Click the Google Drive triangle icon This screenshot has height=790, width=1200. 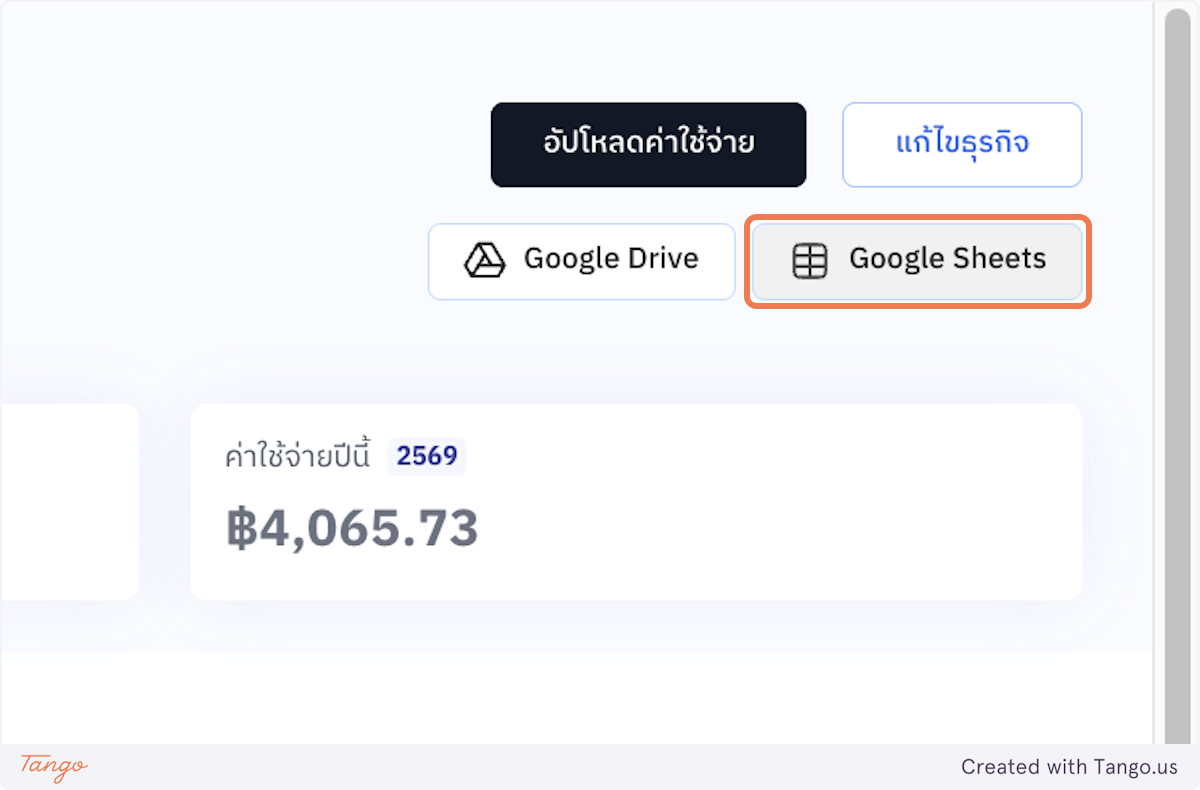click(483, 259)
